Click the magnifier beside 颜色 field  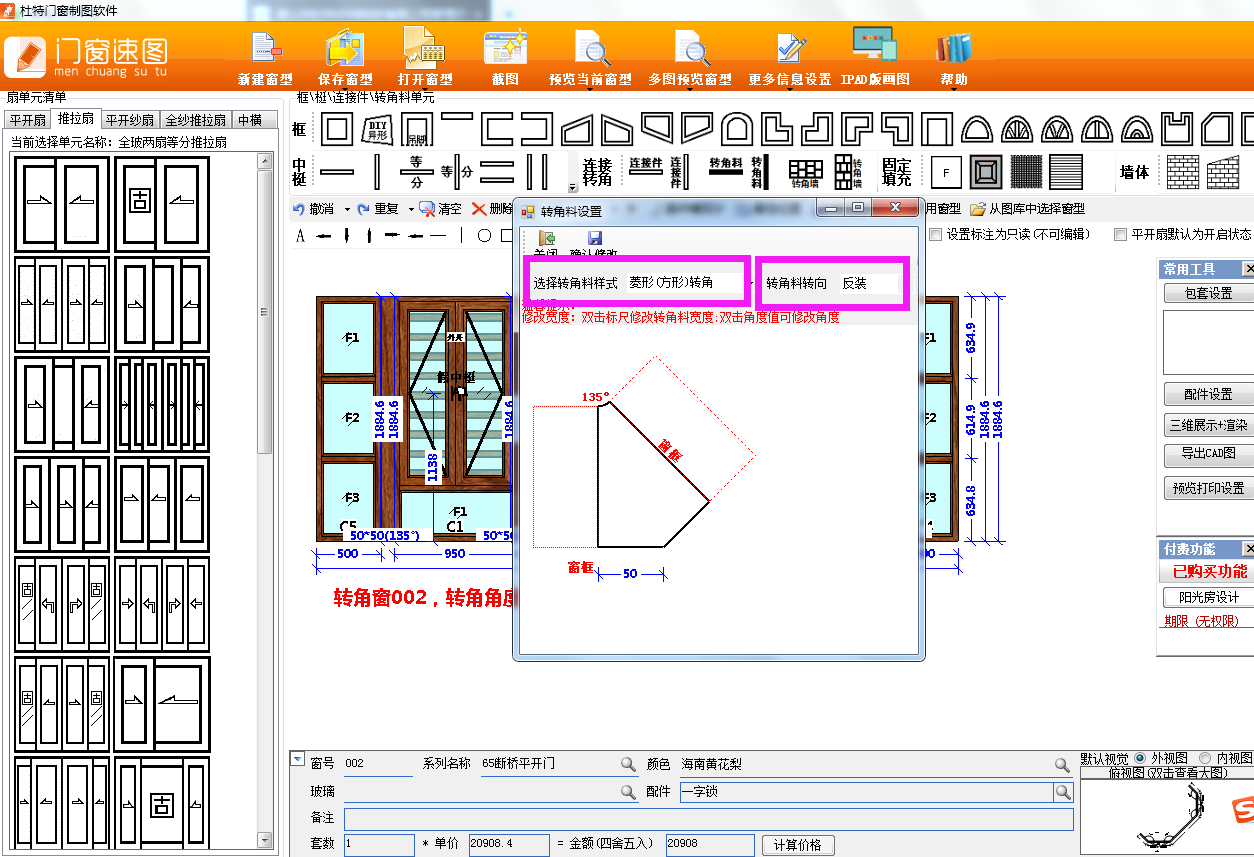(x=1062, y=764)
